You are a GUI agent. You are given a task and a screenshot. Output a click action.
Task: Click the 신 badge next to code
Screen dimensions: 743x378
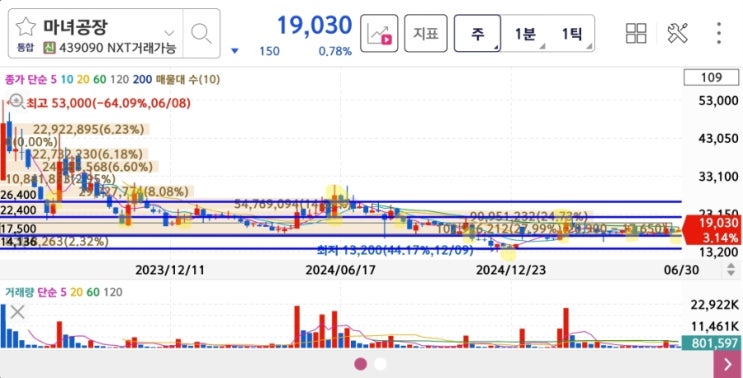[x=49, y=48]
